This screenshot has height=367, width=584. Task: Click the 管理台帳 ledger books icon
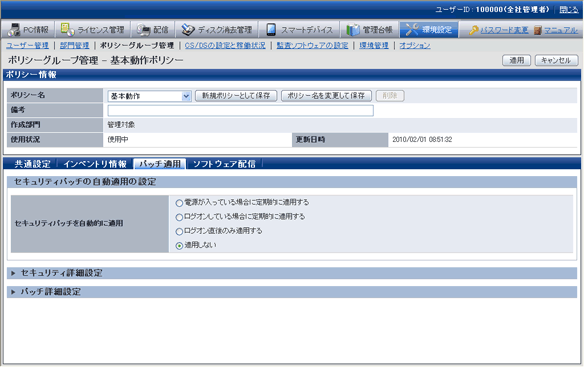pos(353,29)
